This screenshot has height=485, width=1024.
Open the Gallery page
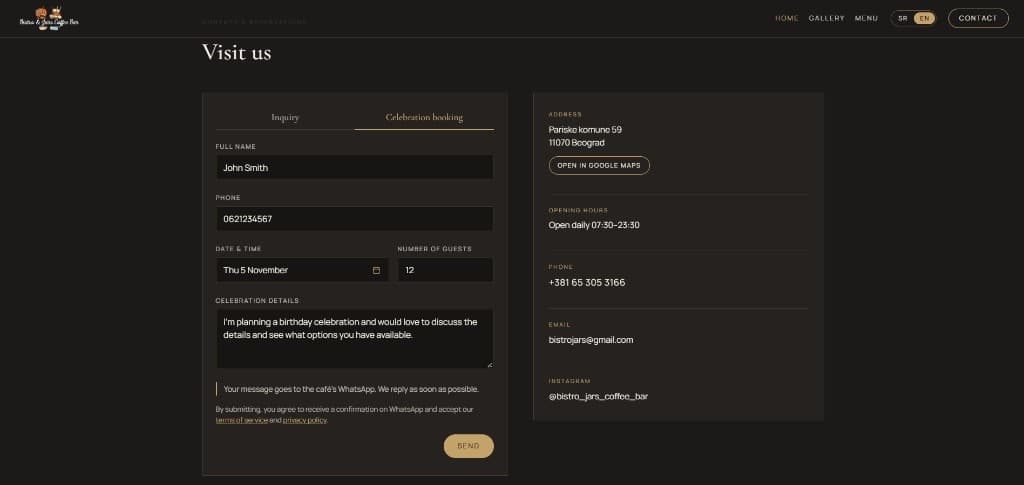826,18
